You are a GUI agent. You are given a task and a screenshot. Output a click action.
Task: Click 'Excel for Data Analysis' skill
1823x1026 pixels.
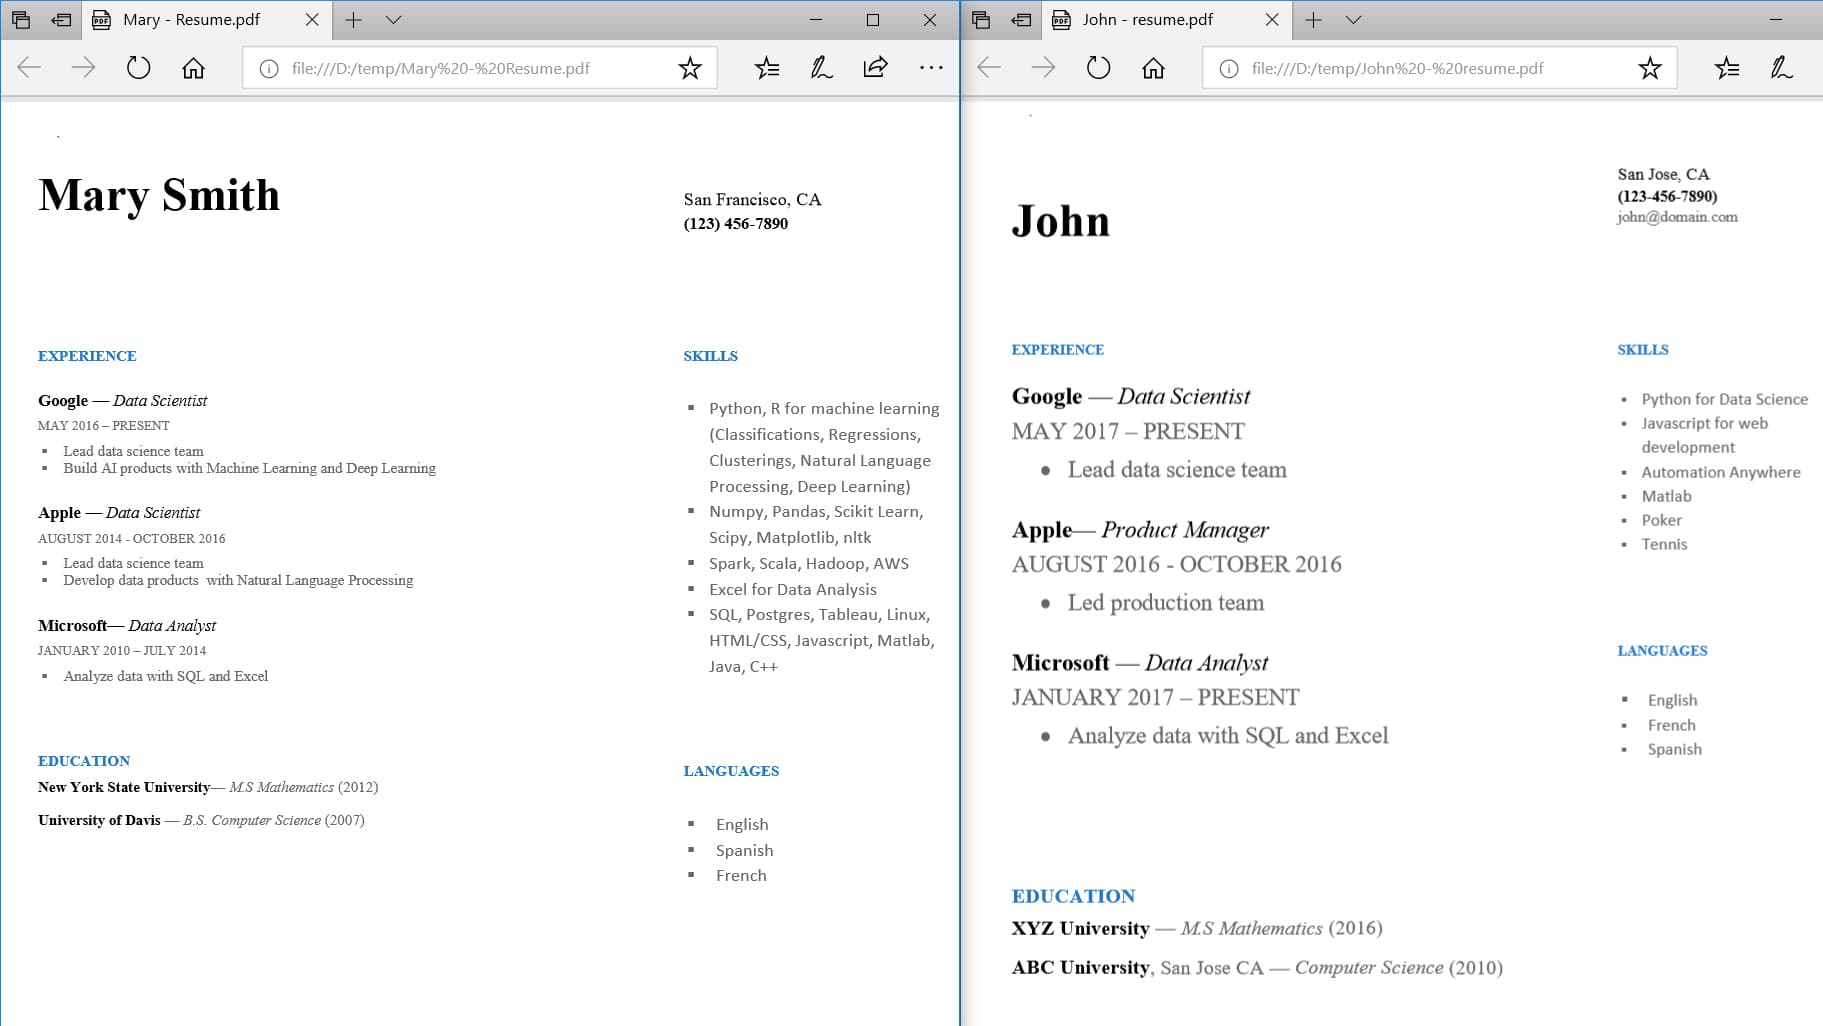coord(793,589)
